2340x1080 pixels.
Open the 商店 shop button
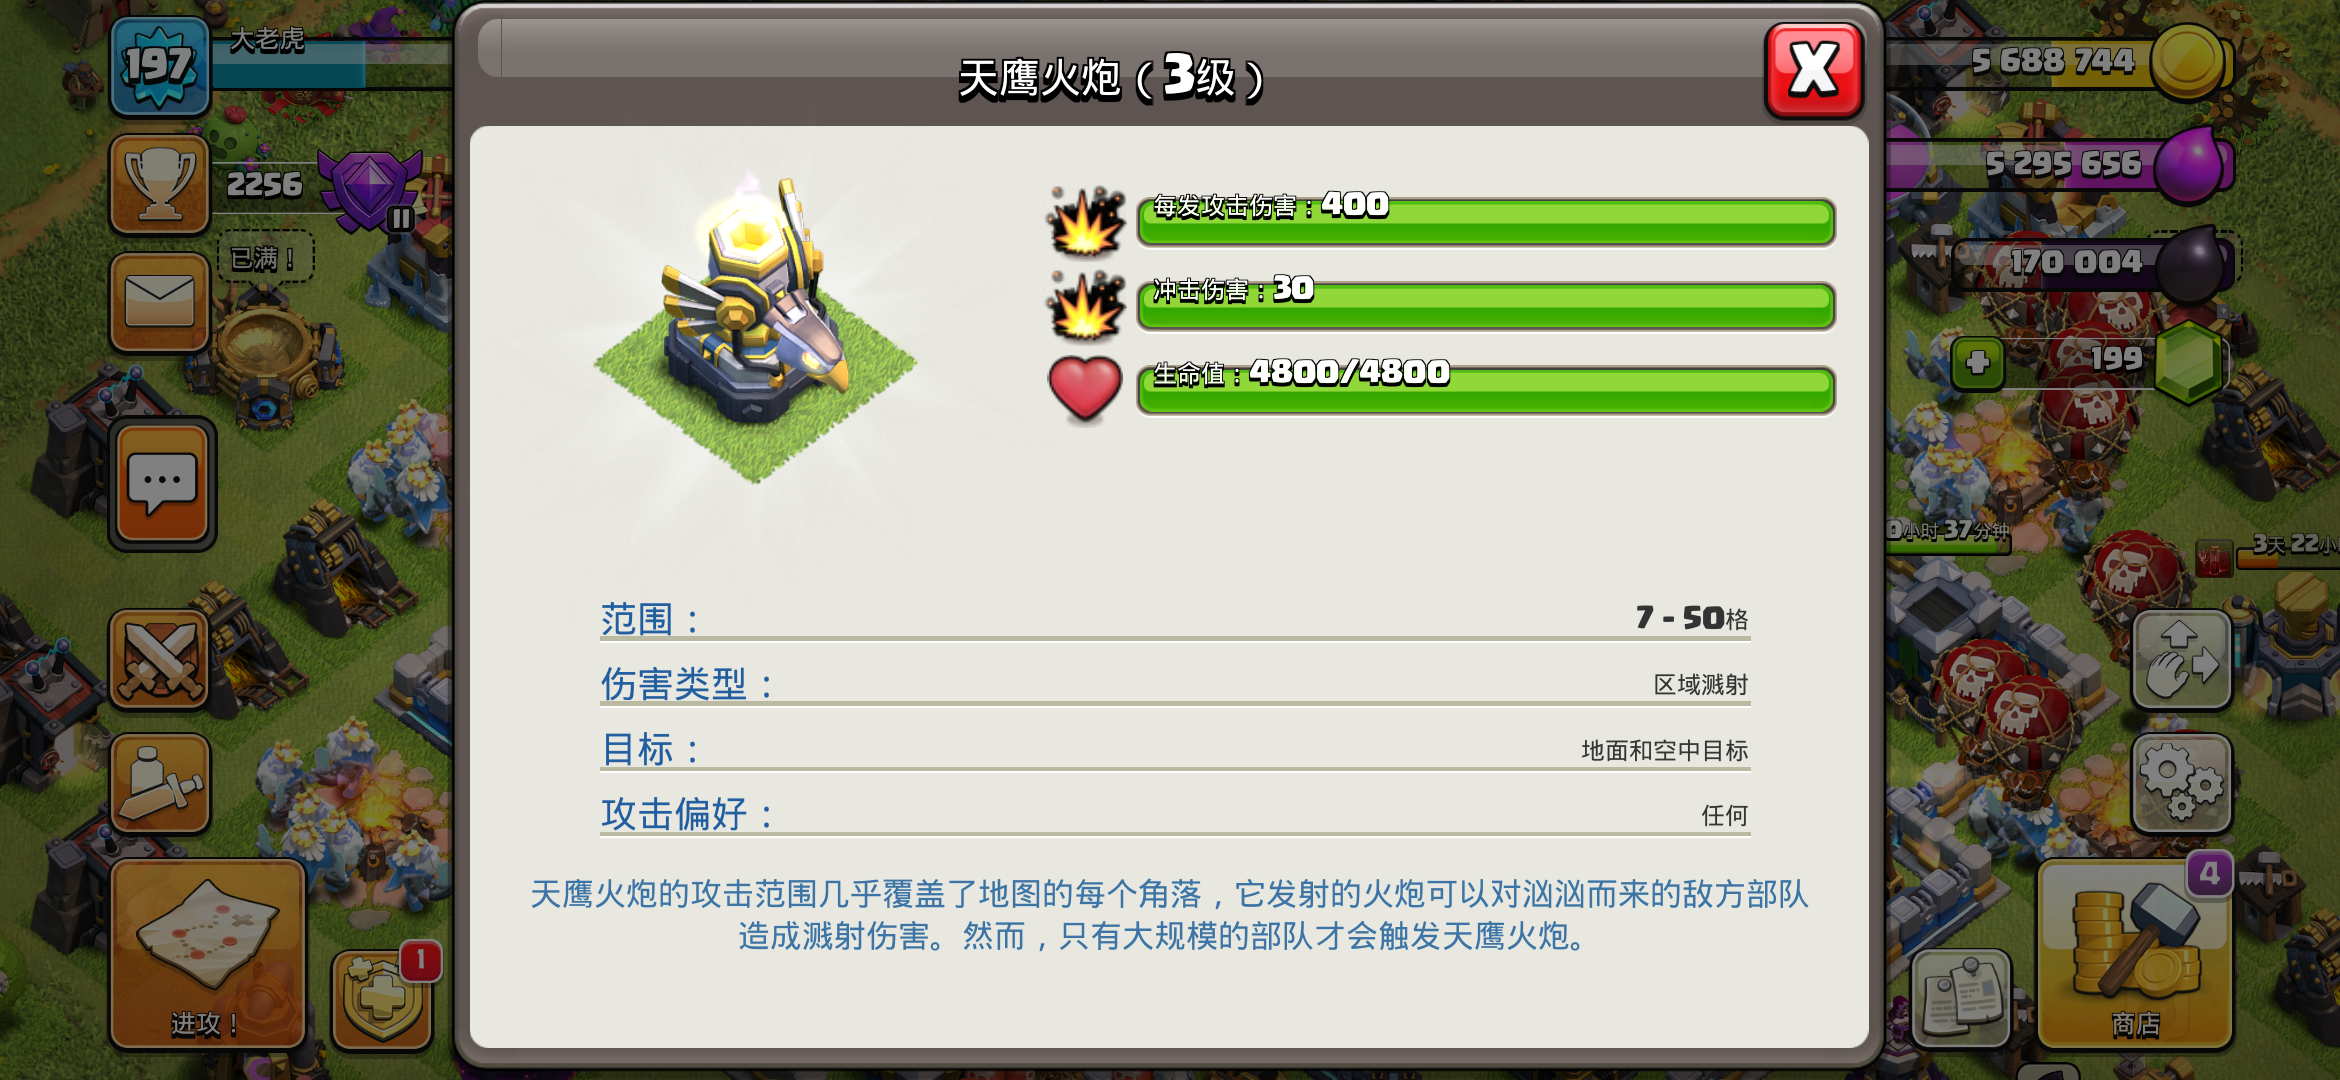pyautogui.click(x=2135, y=953)
